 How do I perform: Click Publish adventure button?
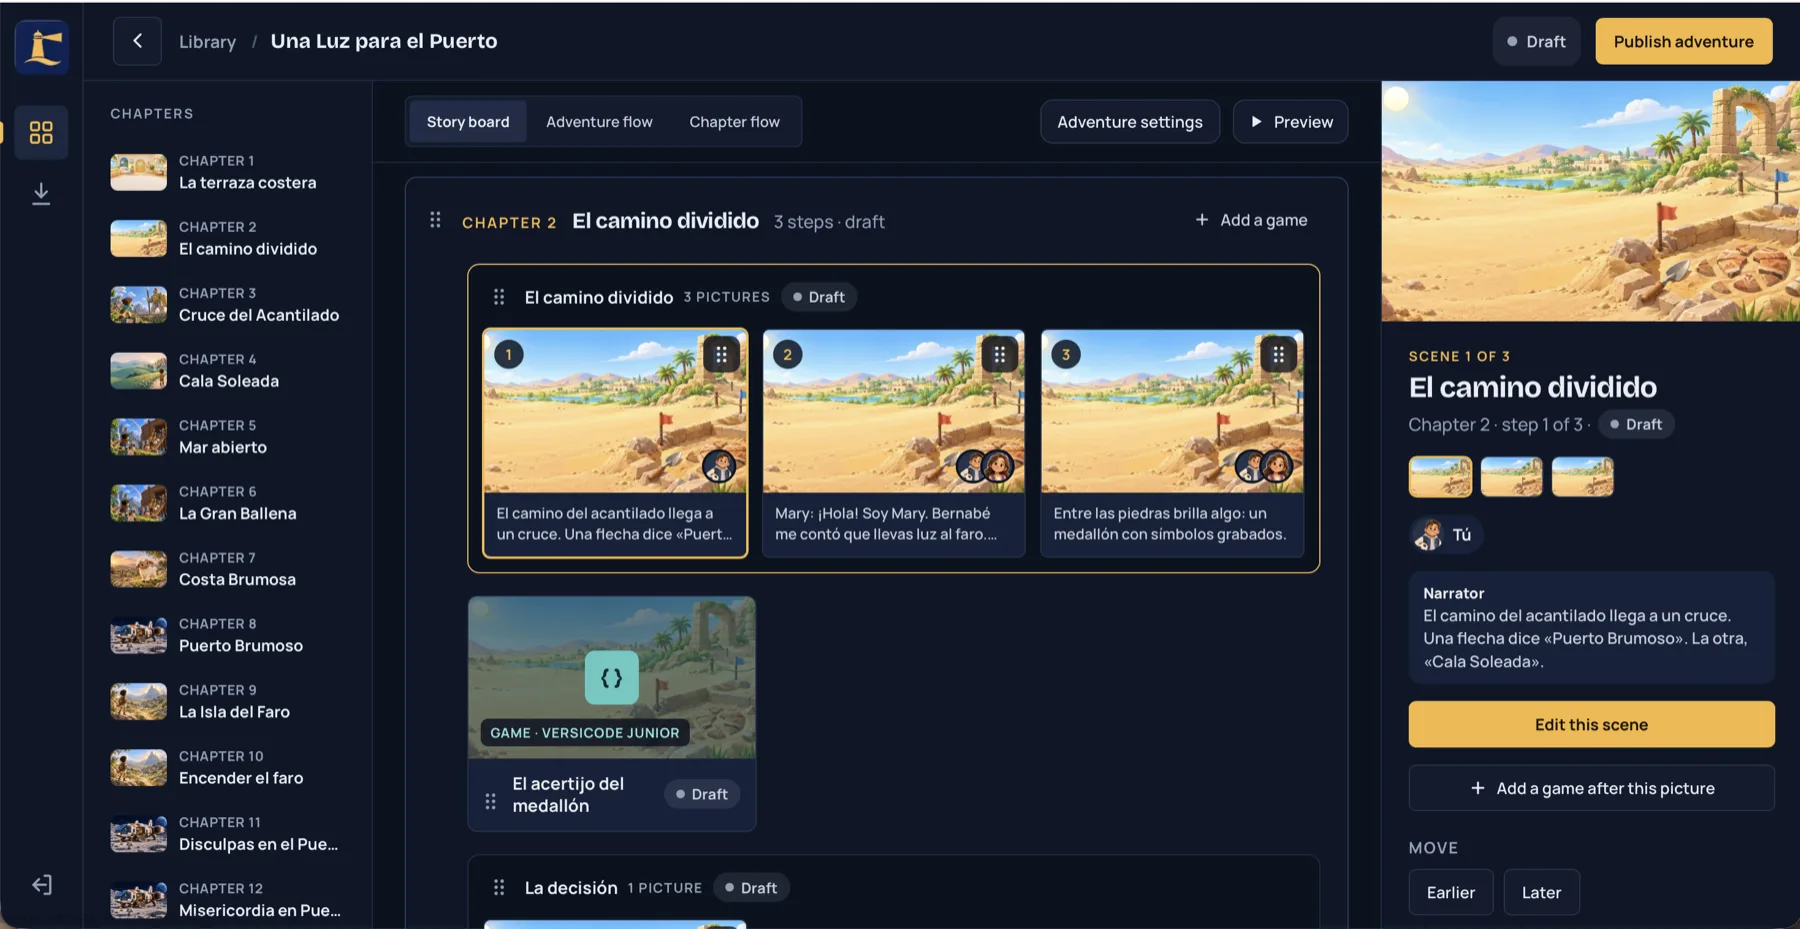click(1683, 41)
